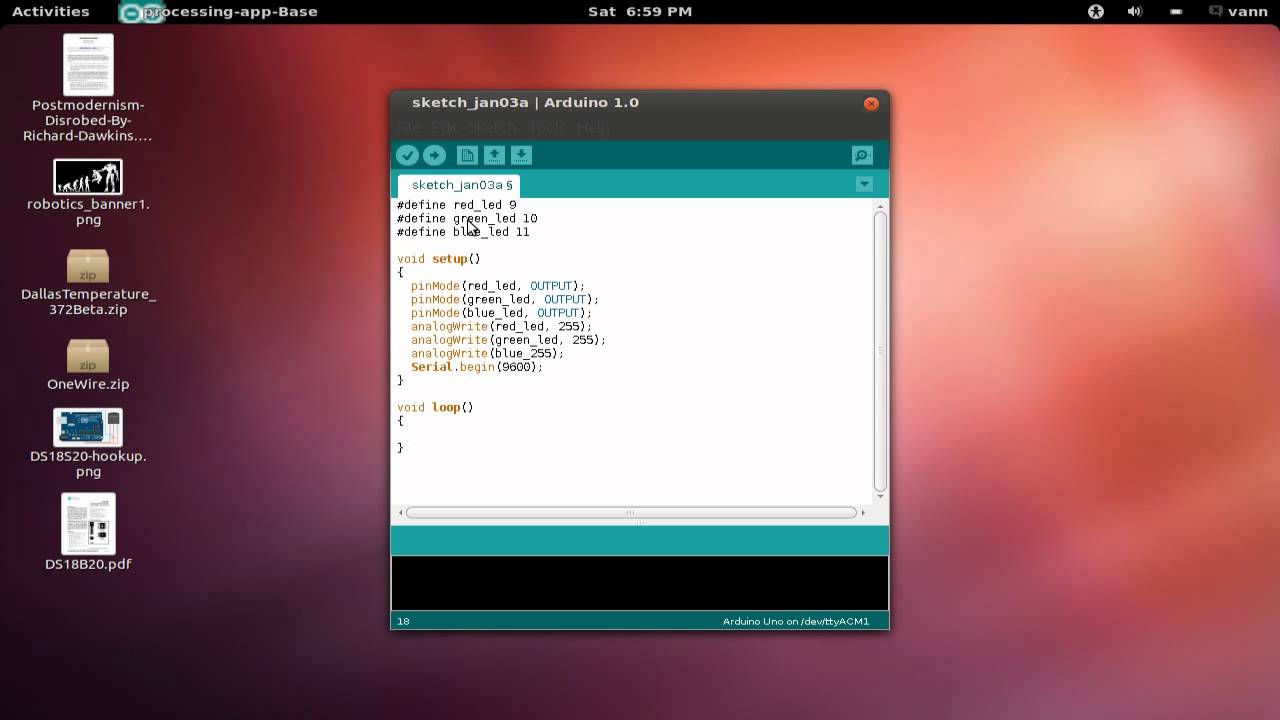Screen dimensions: 1280x720
Task: Click 'pinMode(blue_led, OUTPUT);' line
Action: (502, 313)
